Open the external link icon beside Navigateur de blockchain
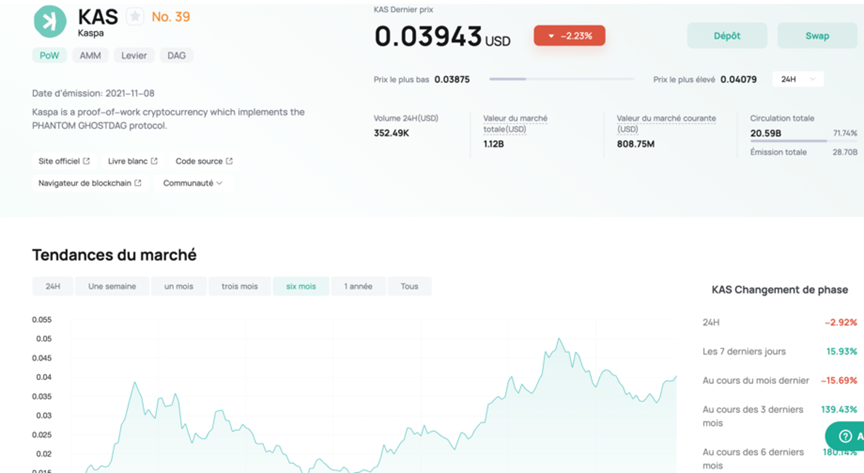Viewport: 864px width, 473px height. tap(138, 183)
